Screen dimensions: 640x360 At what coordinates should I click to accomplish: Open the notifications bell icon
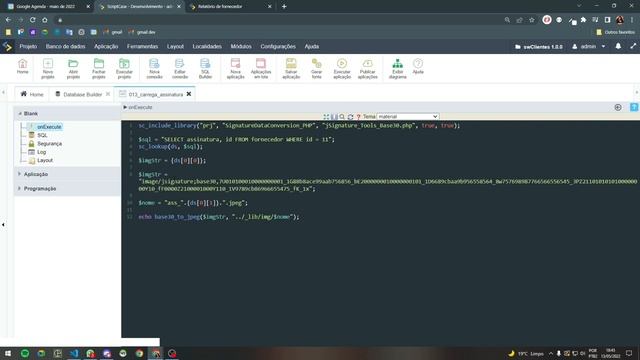click(618, 47)
